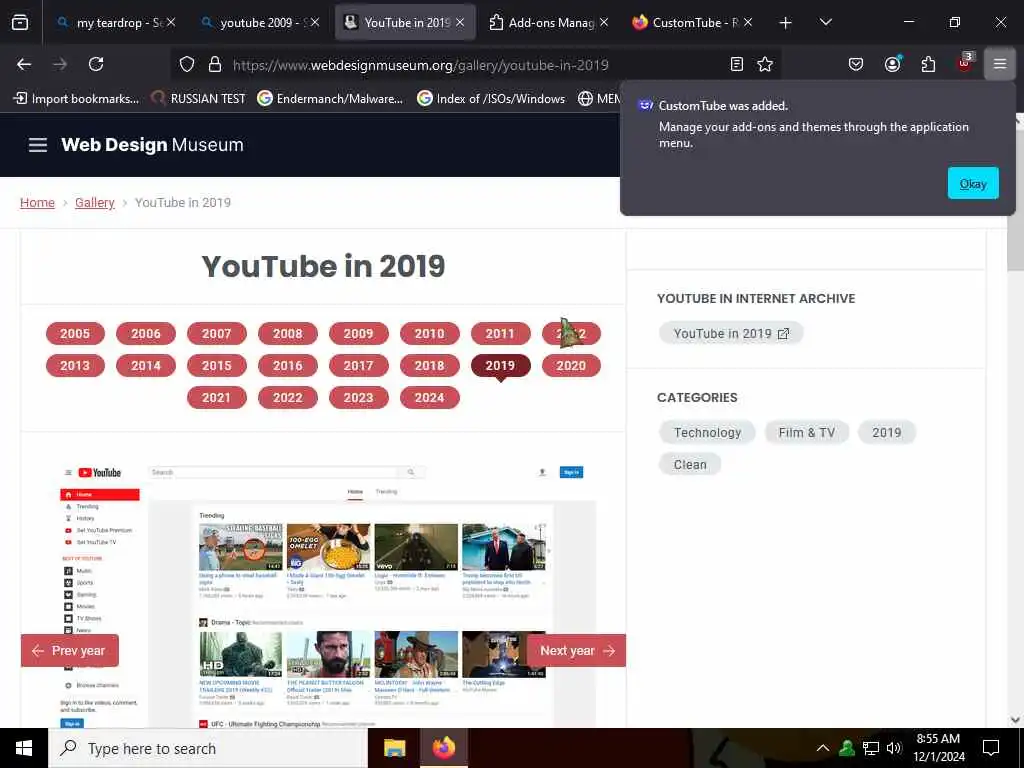This screenshot has width=1024, height=768.
Task: Dismiss the CustomTube notification with Okay
Action: pos(972,184)
